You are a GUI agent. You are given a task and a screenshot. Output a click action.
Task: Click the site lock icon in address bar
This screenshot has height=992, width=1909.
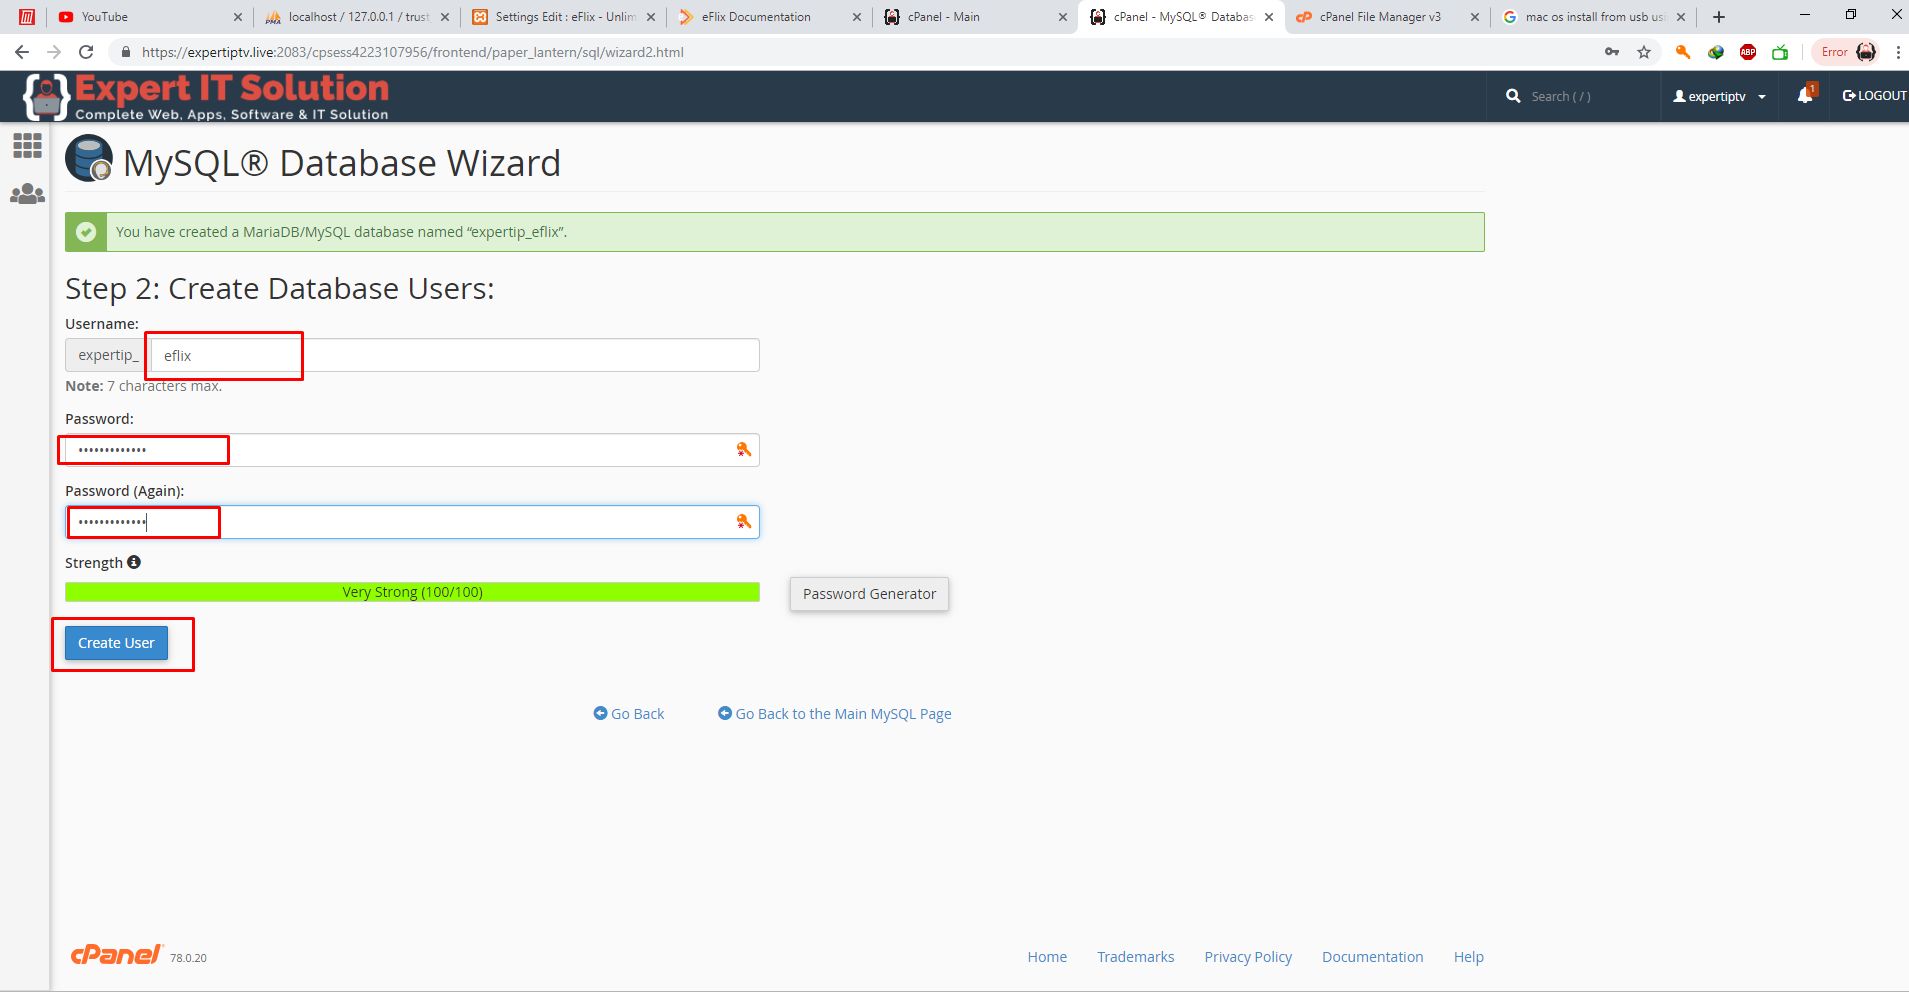126,52
